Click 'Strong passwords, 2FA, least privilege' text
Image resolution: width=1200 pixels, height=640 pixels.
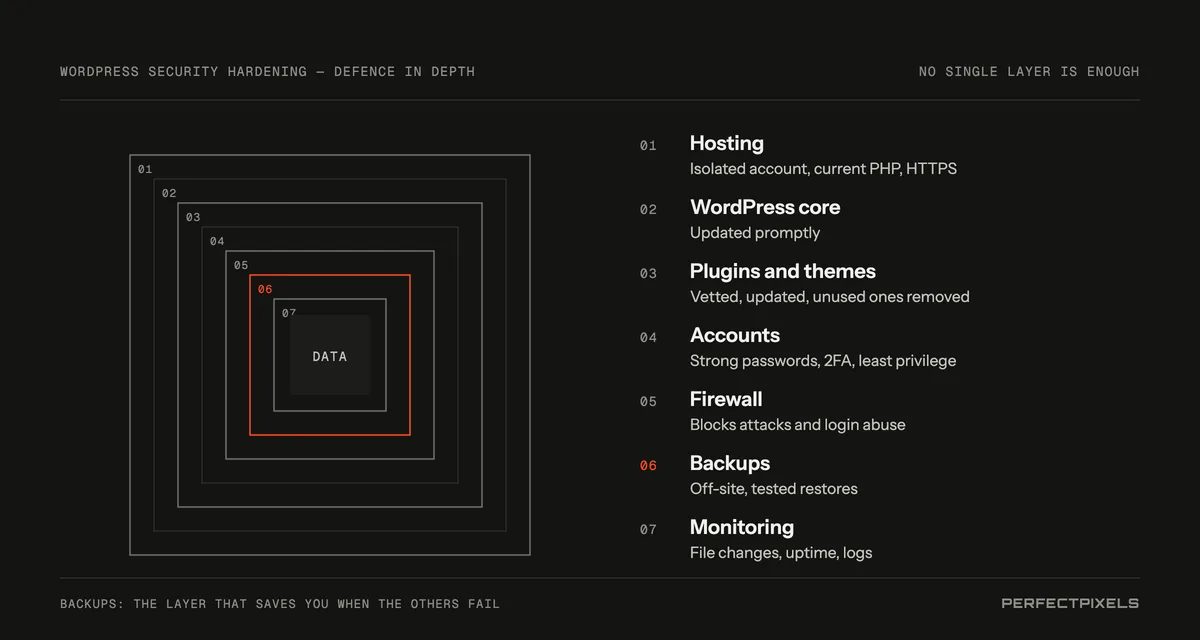[823, 361]
